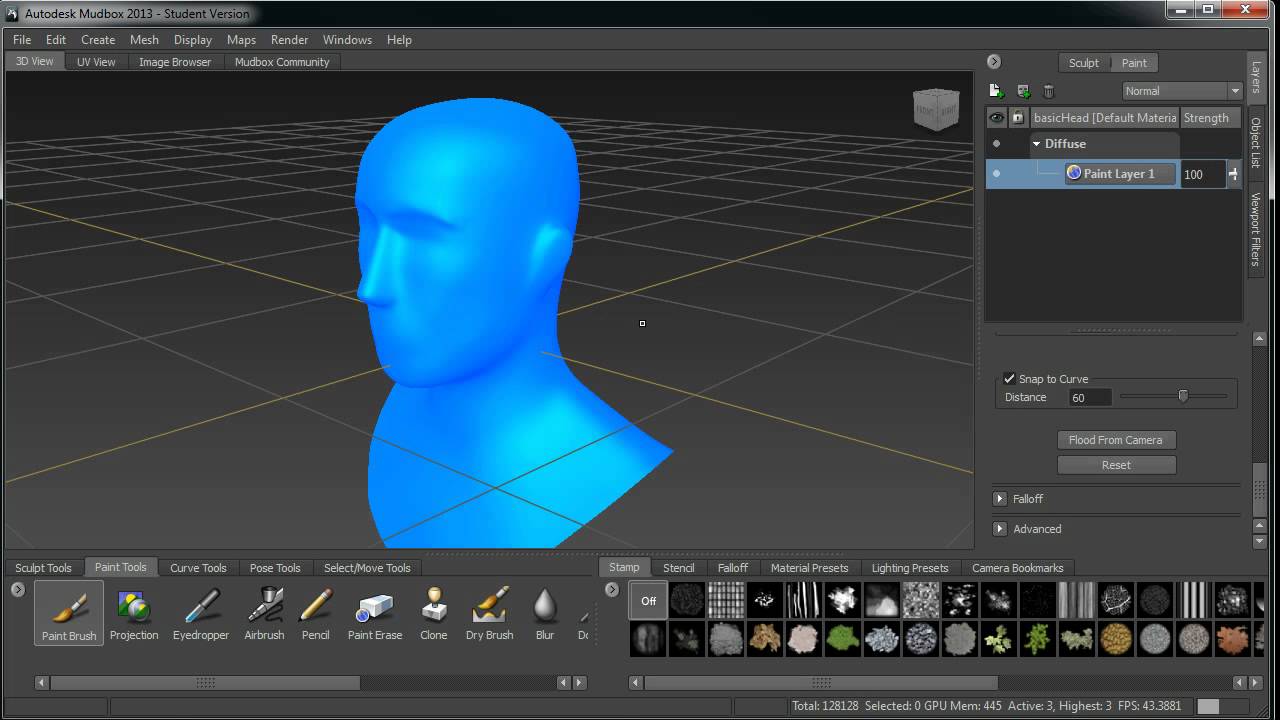This screenshot has width=1280, height=720.
Task: Toggle Diffuse channel visibility dot
Action: pos(996,143)
